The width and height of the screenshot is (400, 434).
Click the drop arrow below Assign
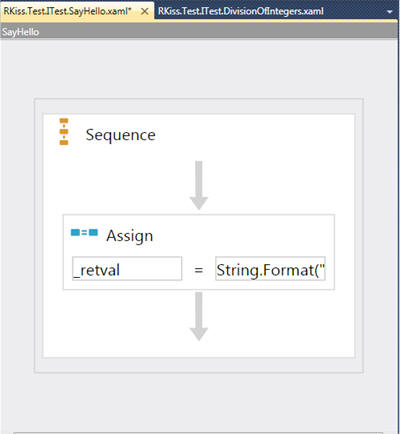coord(199,316)
